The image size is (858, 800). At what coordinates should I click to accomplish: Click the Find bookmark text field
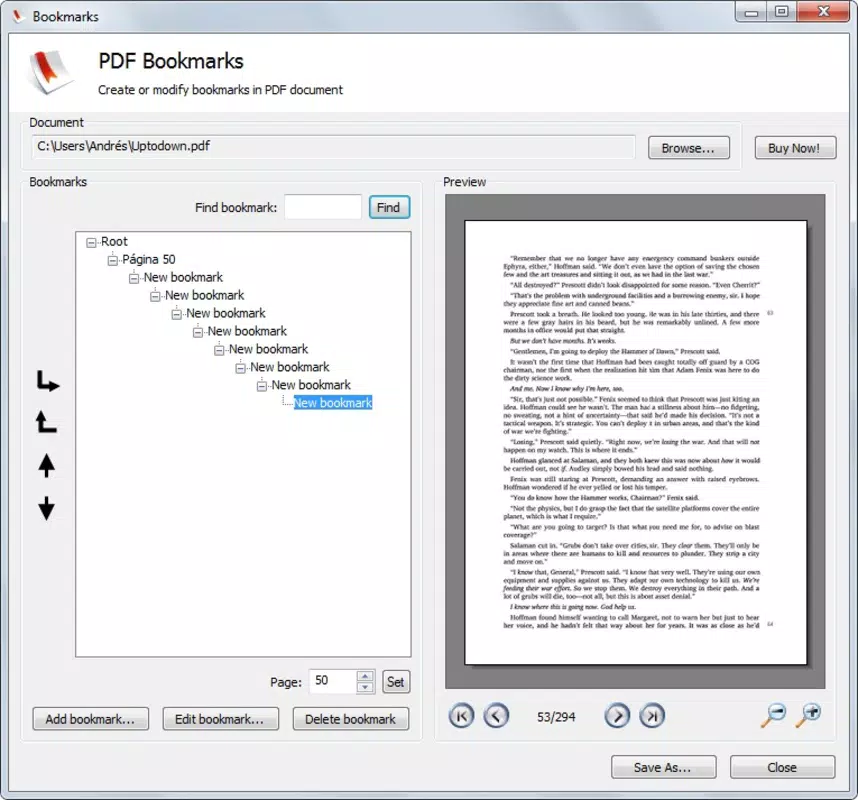pos(323,207)
